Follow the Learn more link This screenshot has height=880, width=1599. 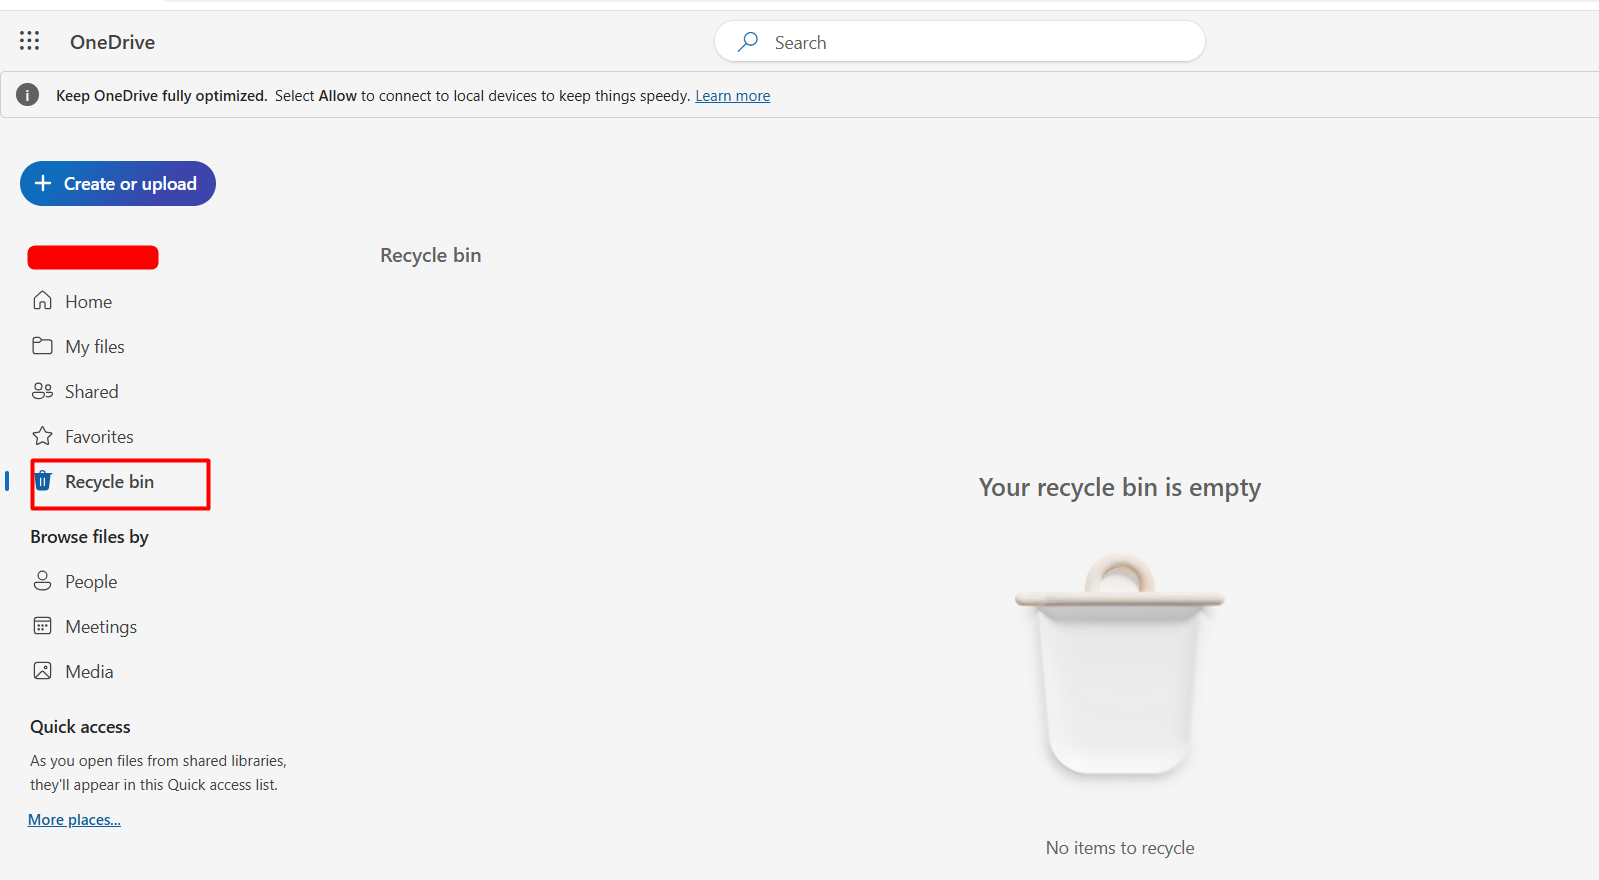click(733, 96)
